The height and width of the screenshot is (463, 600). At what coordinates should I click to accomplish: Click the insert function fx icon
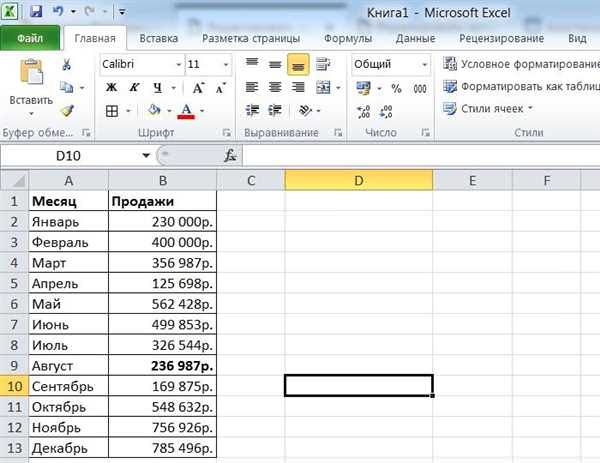point(231,155)
